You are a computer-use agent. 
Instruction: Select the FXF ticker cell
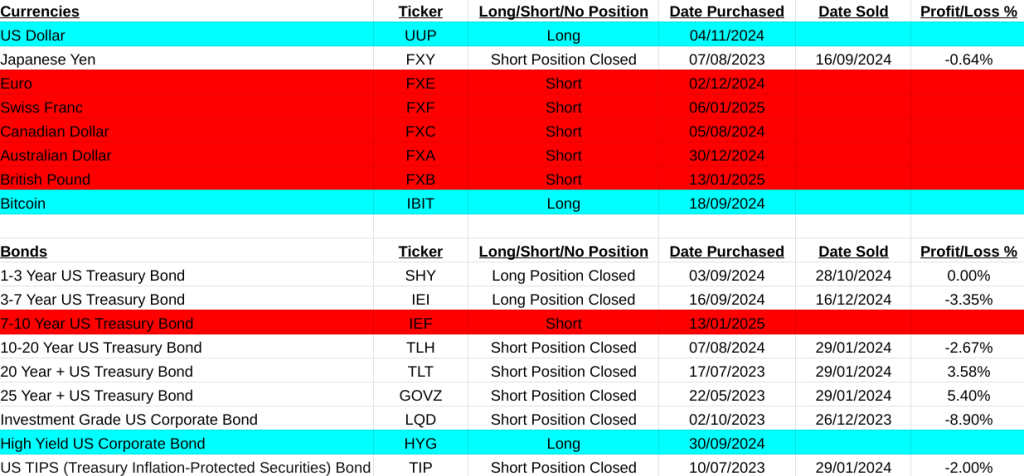pyautogui.click(x=420, y=107)
